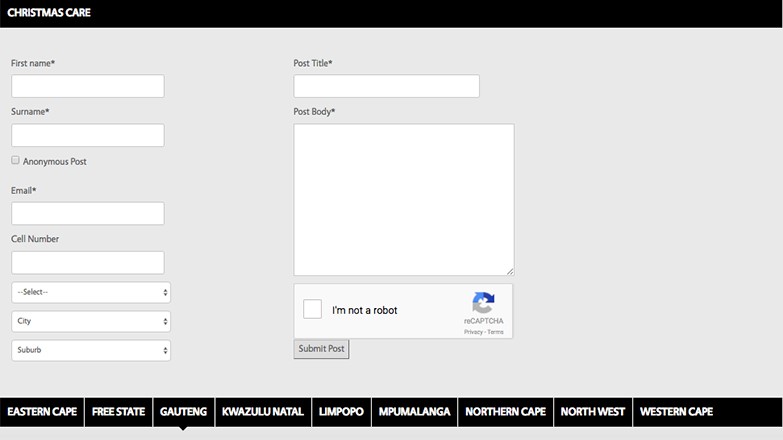Click the reCAPTCHA logo icon
Screen dimensions: 783x440
coord(484,303)
